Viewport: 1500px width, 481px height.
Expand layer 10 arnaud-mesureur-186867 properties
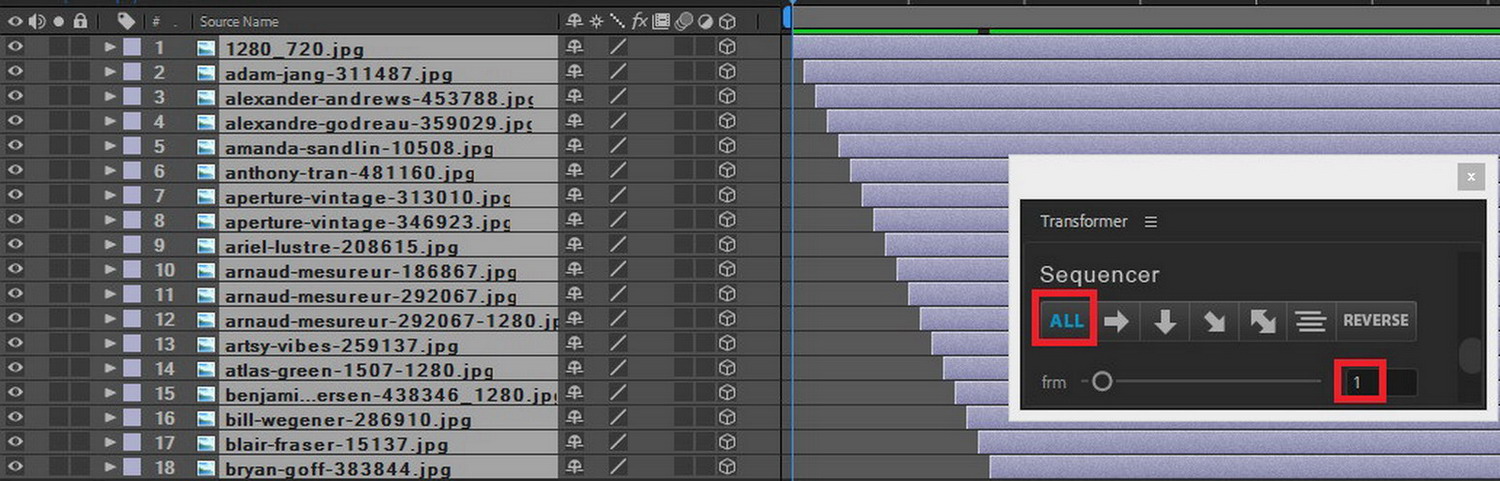coord(111,269)
